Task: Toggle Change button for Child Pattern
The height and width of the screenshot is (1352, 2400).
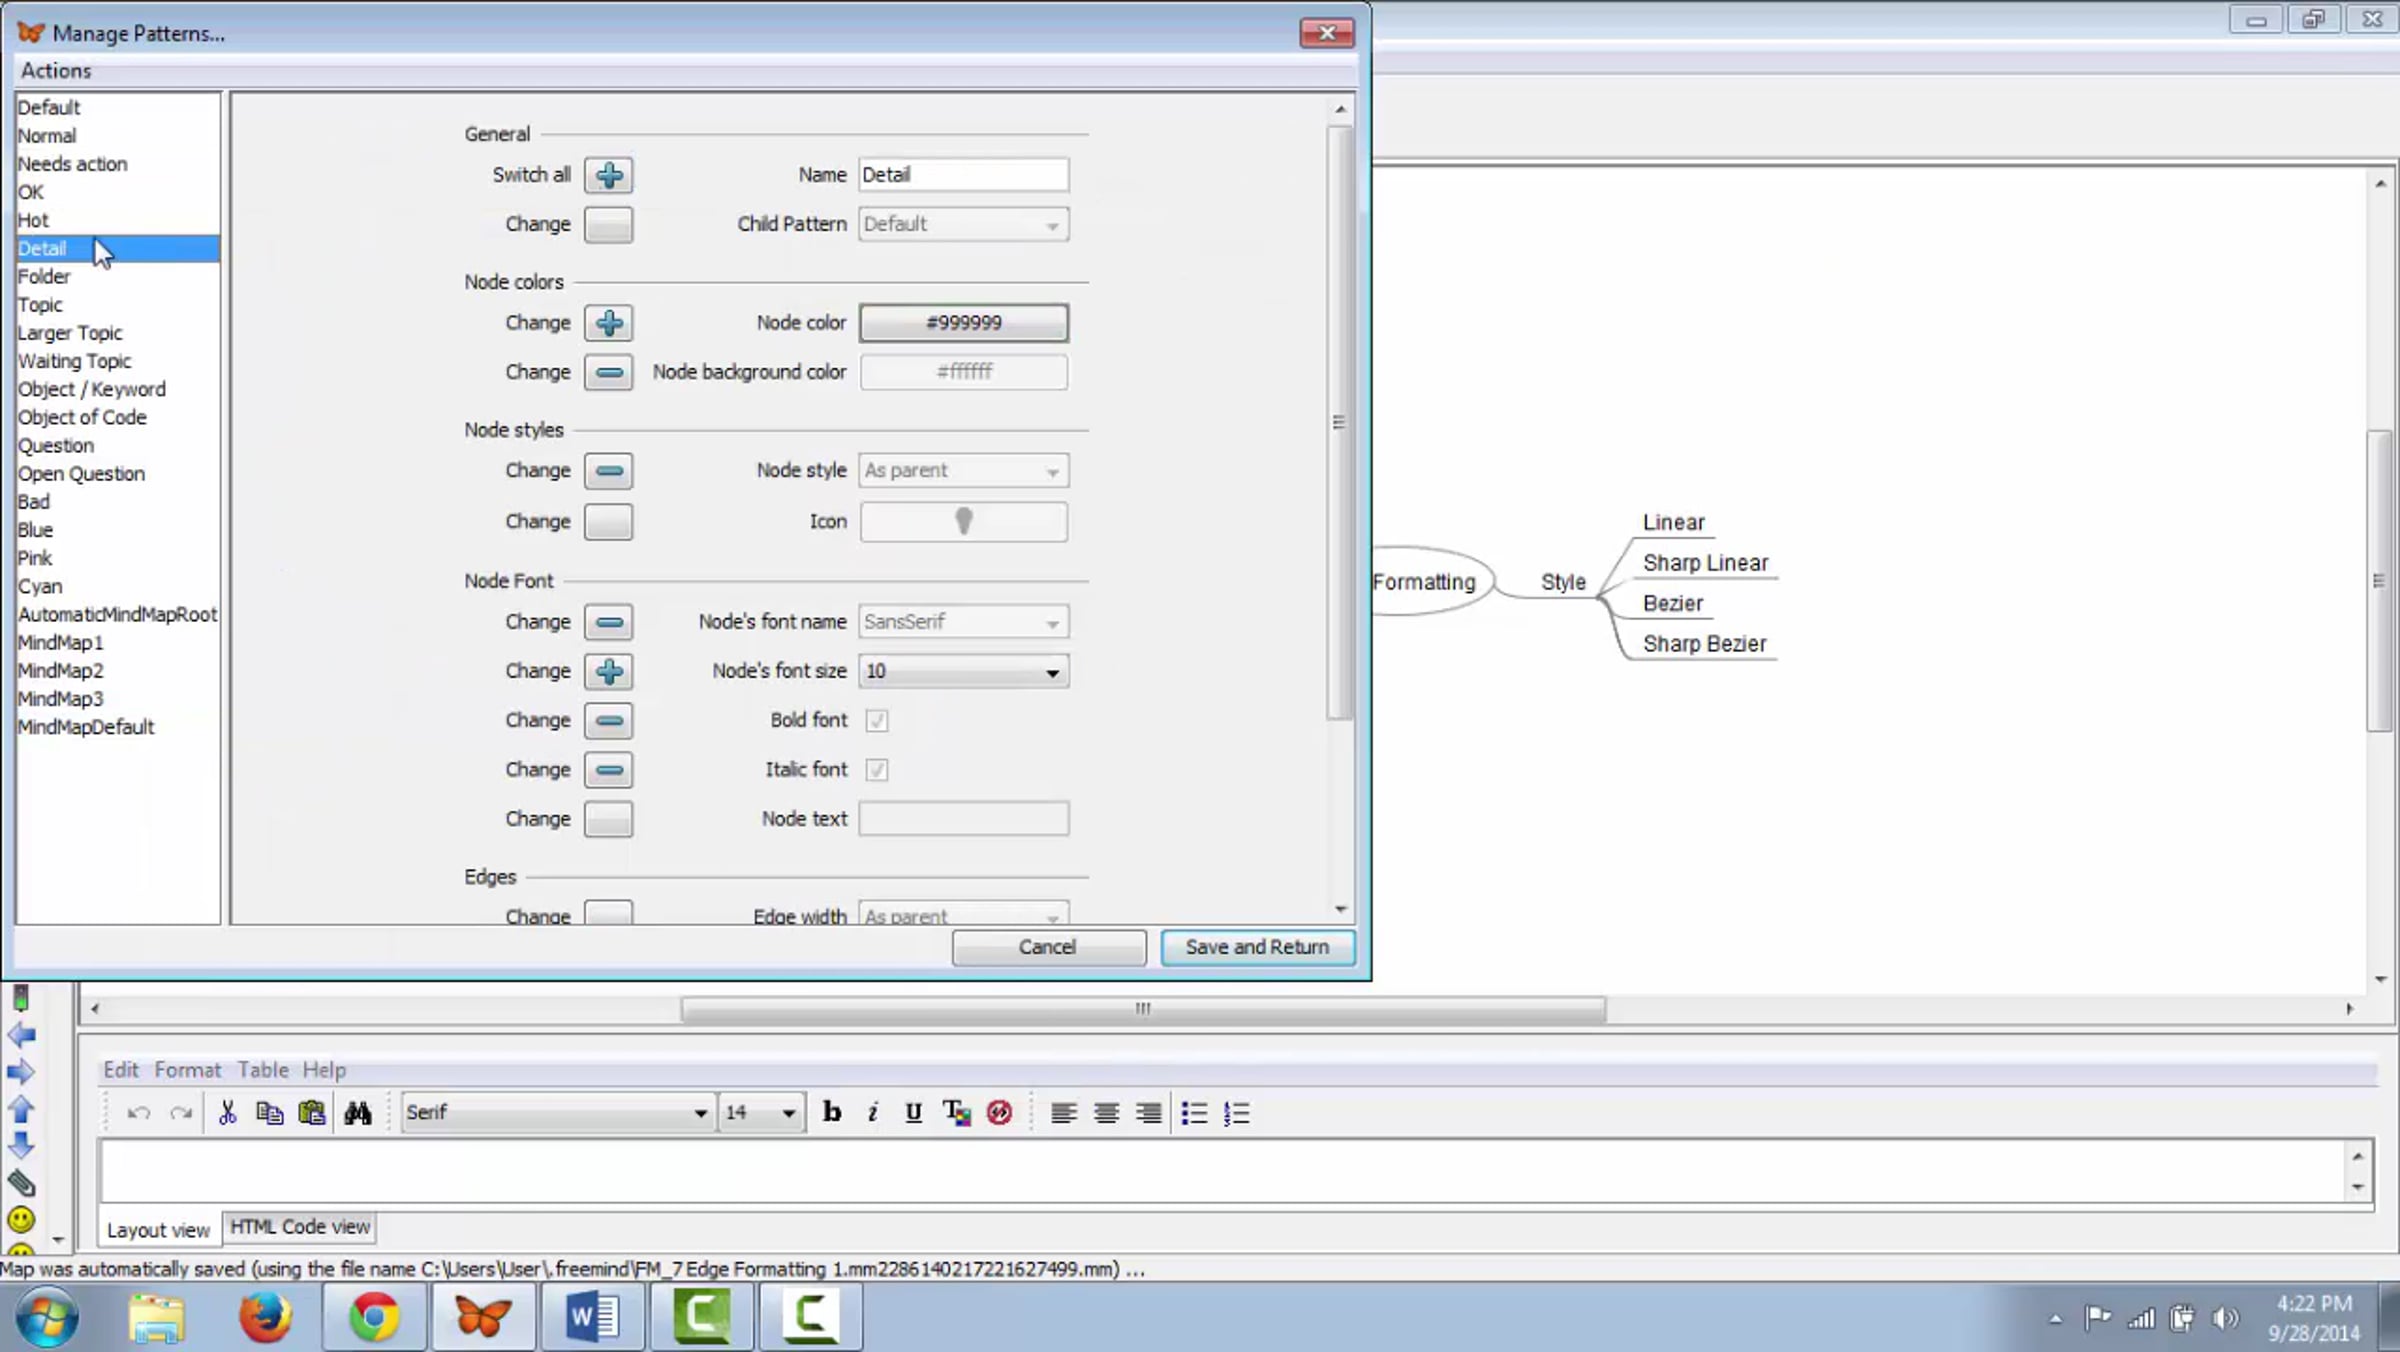Action: [x=608, y=224]
